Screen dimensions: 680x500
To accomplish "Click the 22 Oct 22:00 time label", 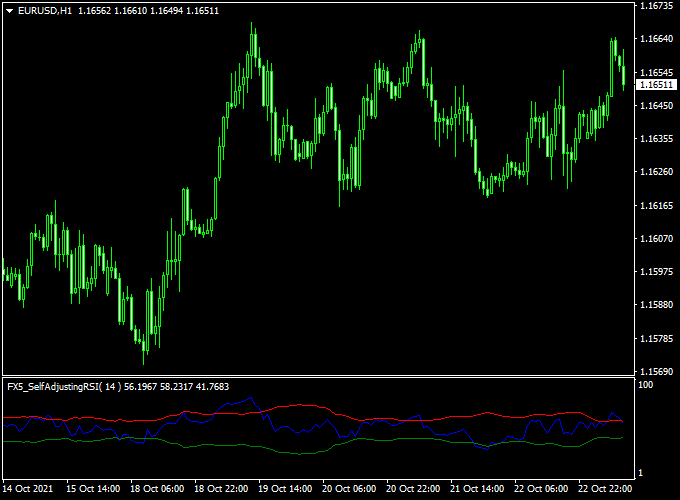I will coord(605,489).
